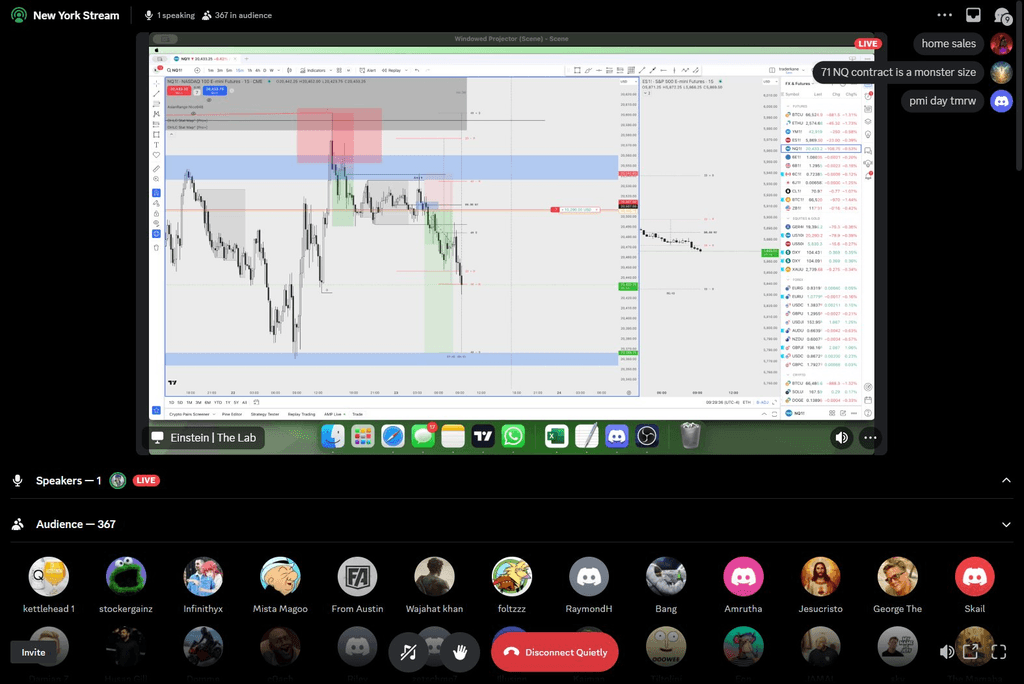Screen dimensions: 1024x684
Task: Click the pop-out stream icon near fullscreen
Action: 971,651
